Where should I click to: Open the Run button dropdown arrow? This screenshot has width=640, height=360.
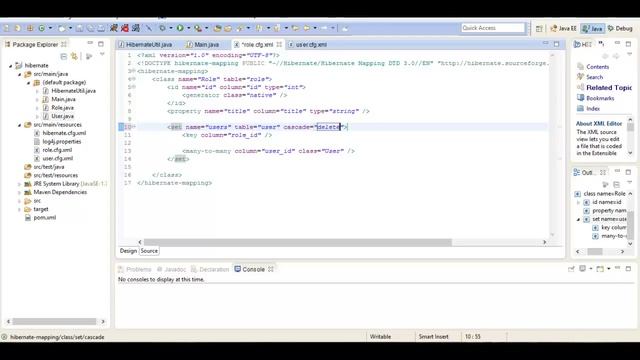point(188,28)
